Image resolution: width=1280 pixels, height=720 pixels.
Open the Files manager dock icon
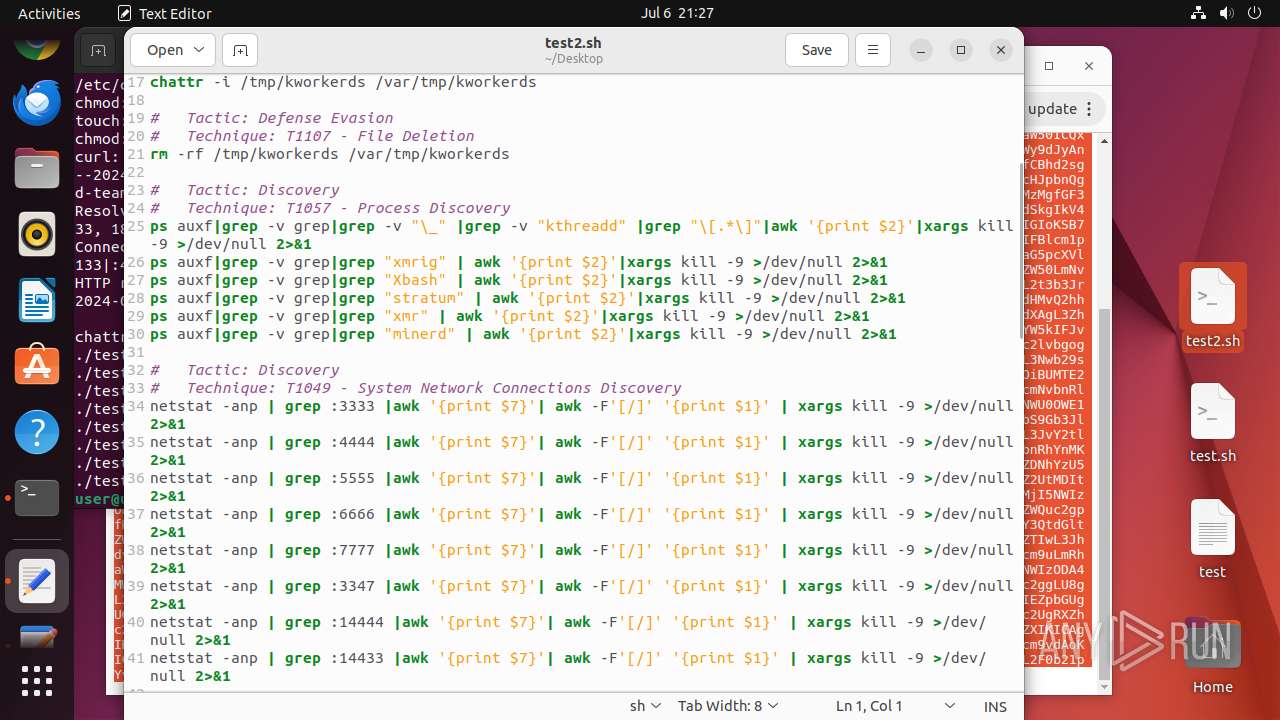(37, 168)
